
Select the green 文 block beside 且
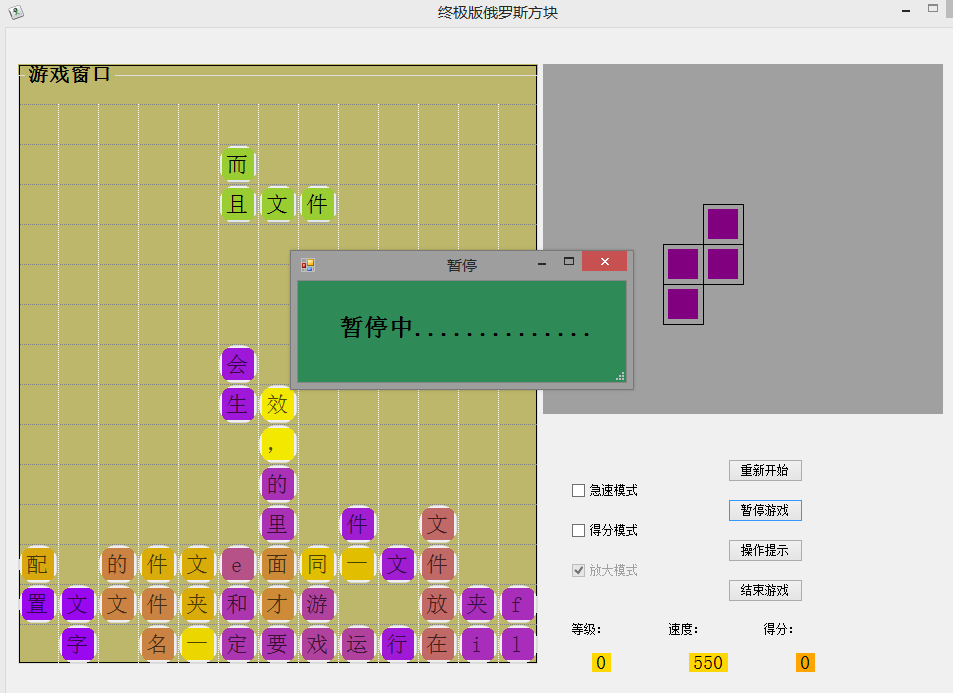click(278, 204)
